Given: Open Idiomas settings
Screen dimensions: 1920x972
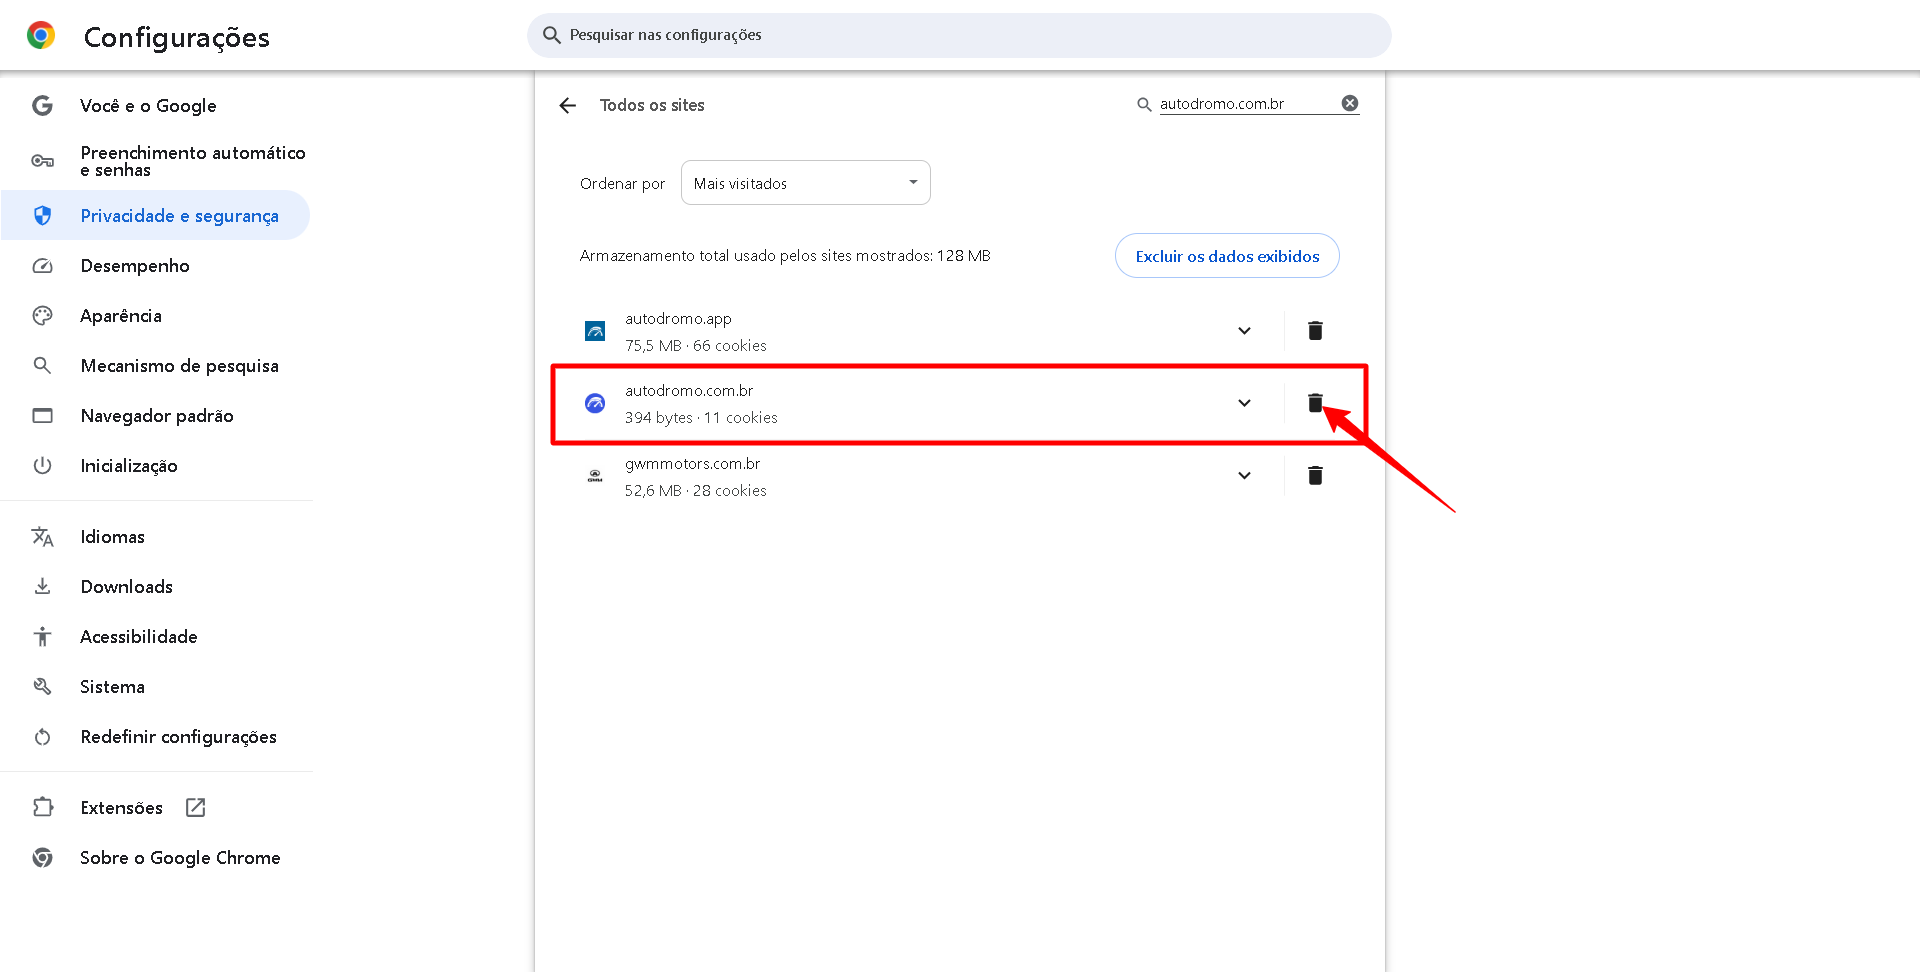Looking at the screenshot, I should coord(112,537).
